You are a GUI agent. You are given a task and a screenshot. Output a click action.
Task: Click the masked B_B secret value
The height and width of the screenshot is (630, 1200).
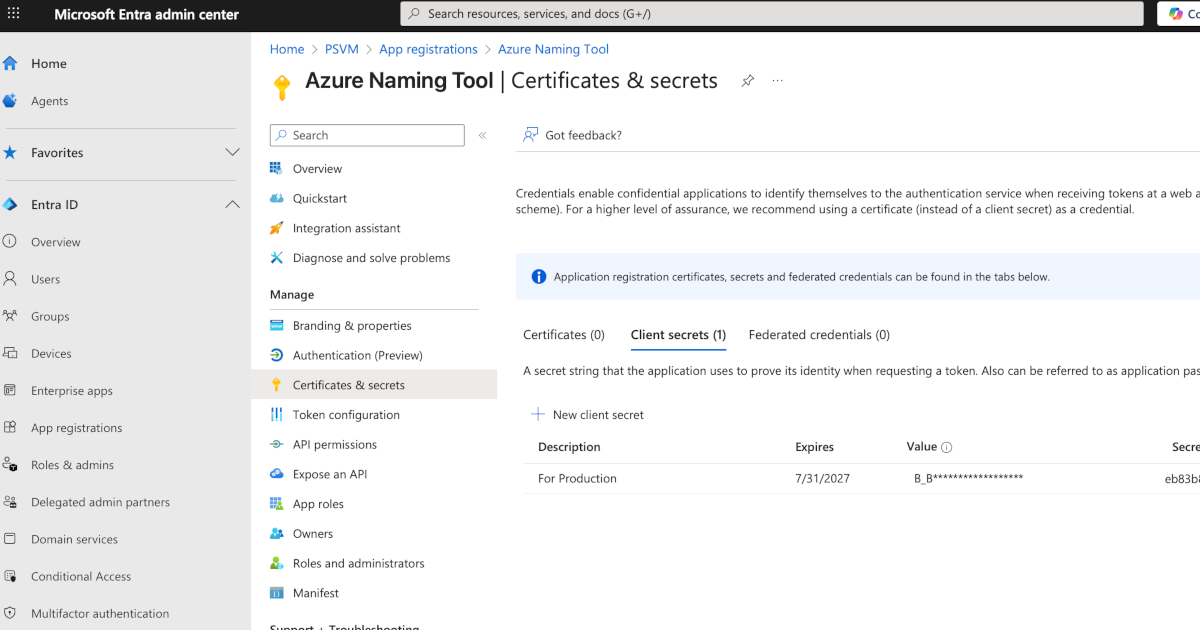coord(968,478)
